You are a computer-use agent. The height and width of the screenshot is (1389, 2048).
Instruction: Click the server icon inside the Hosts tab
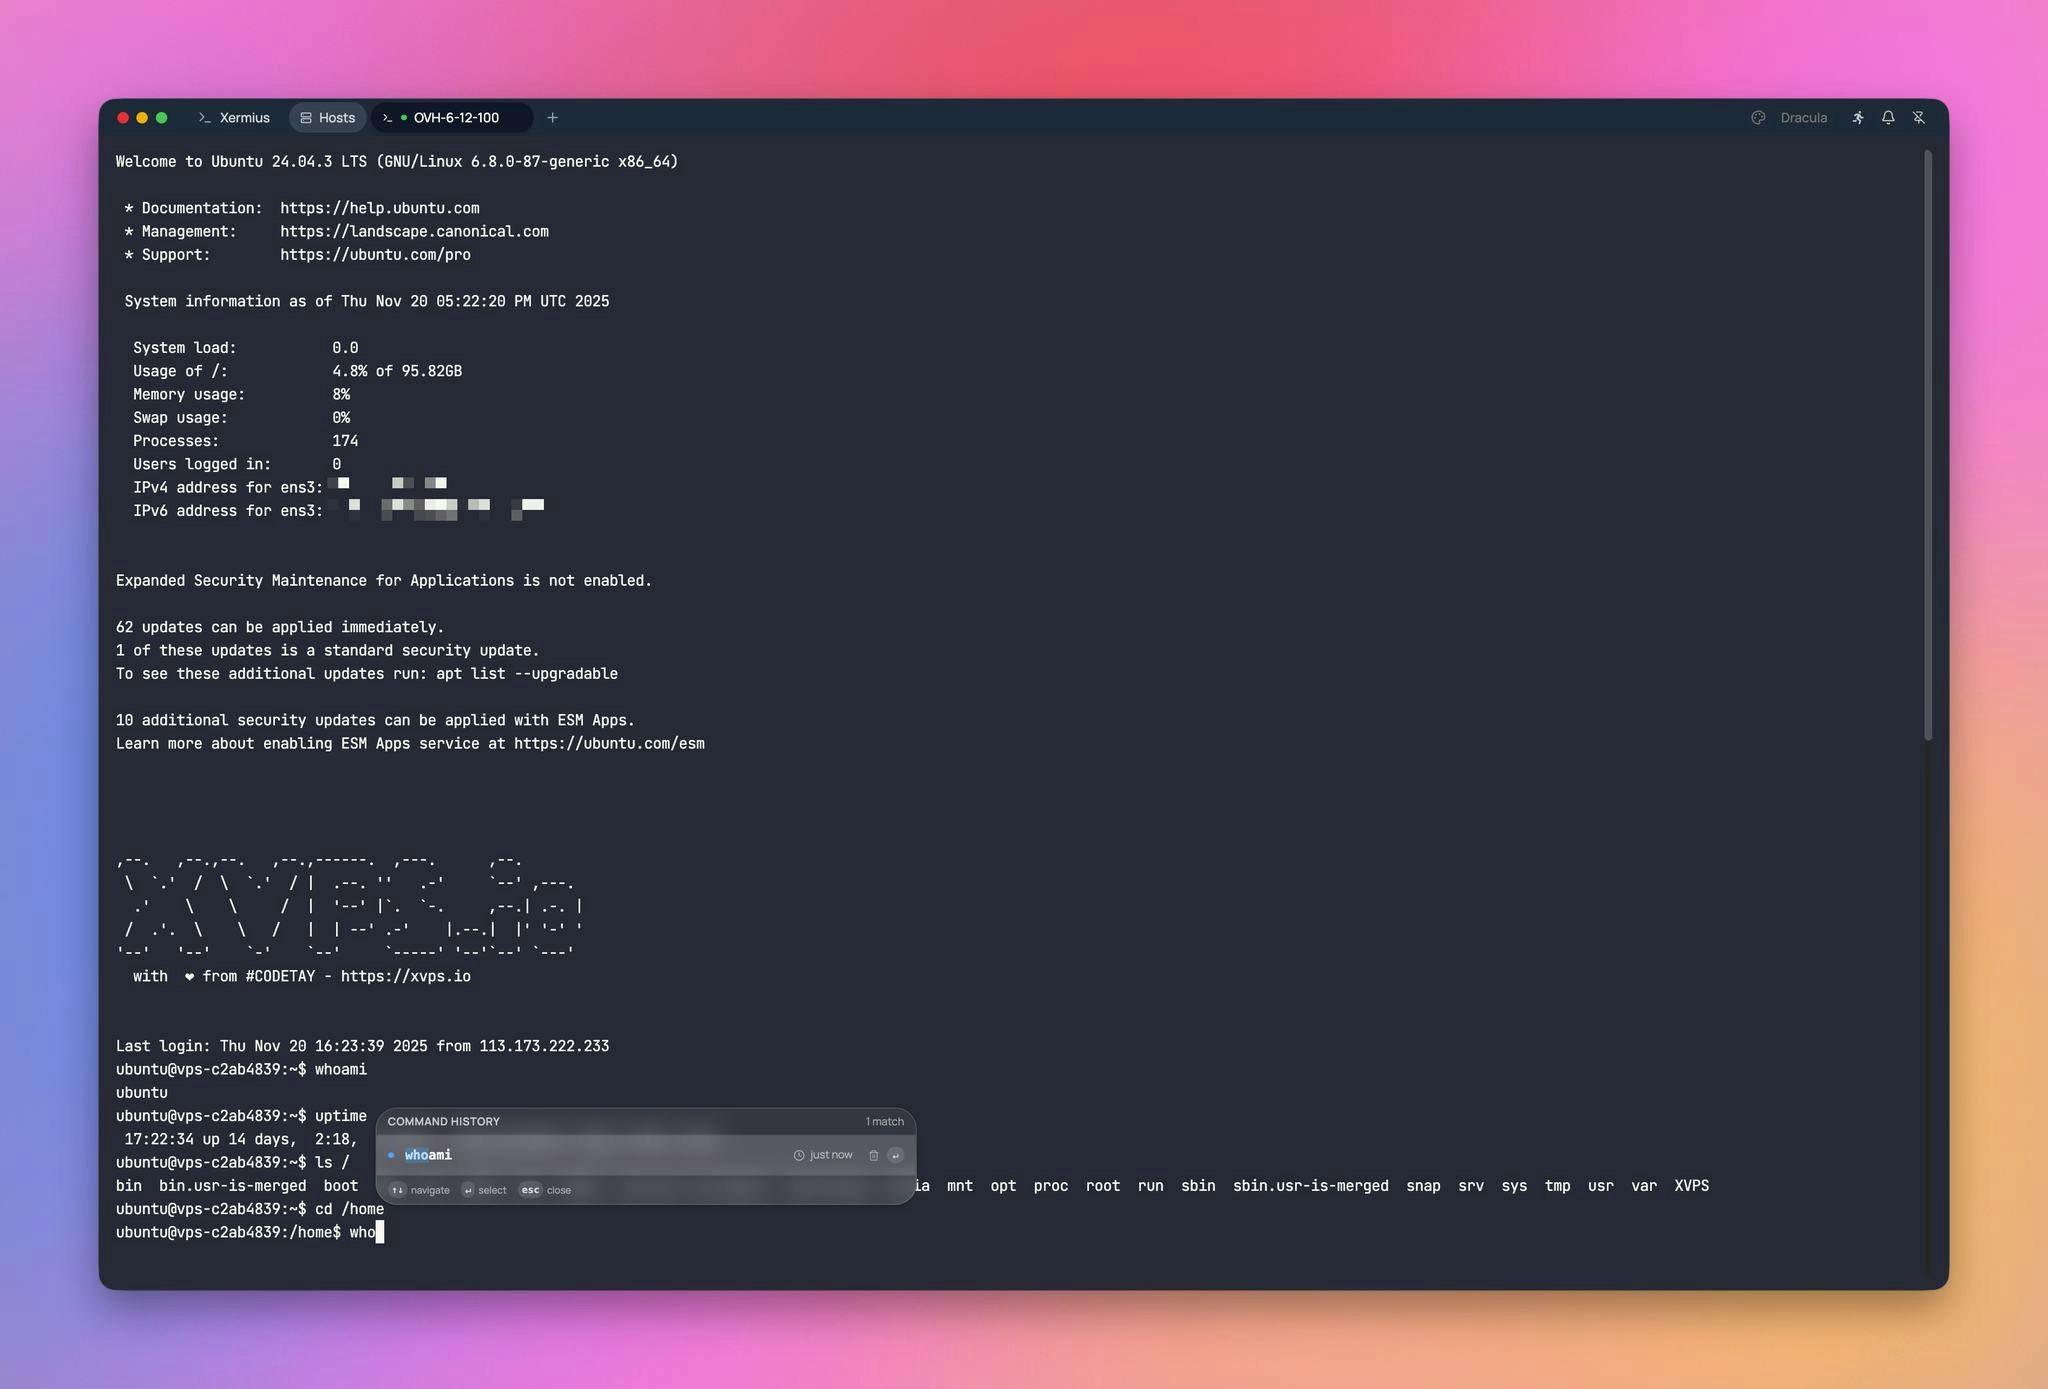coord(306,118)
